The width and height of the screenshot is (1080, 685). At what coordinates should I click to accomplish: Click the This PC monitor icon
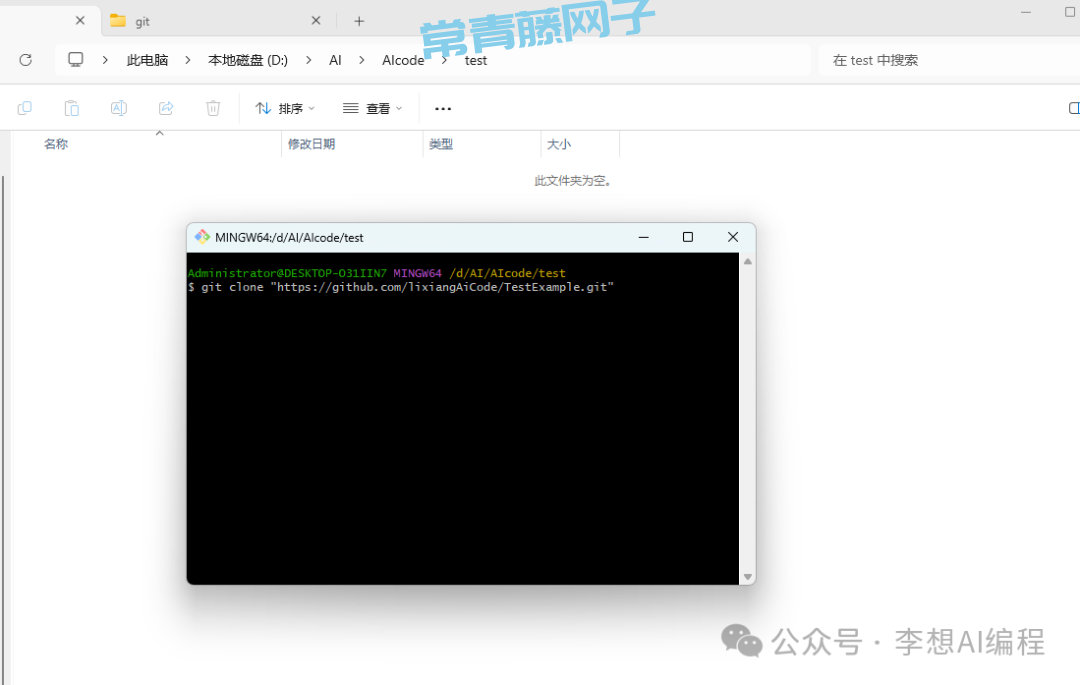click(76, 60)
